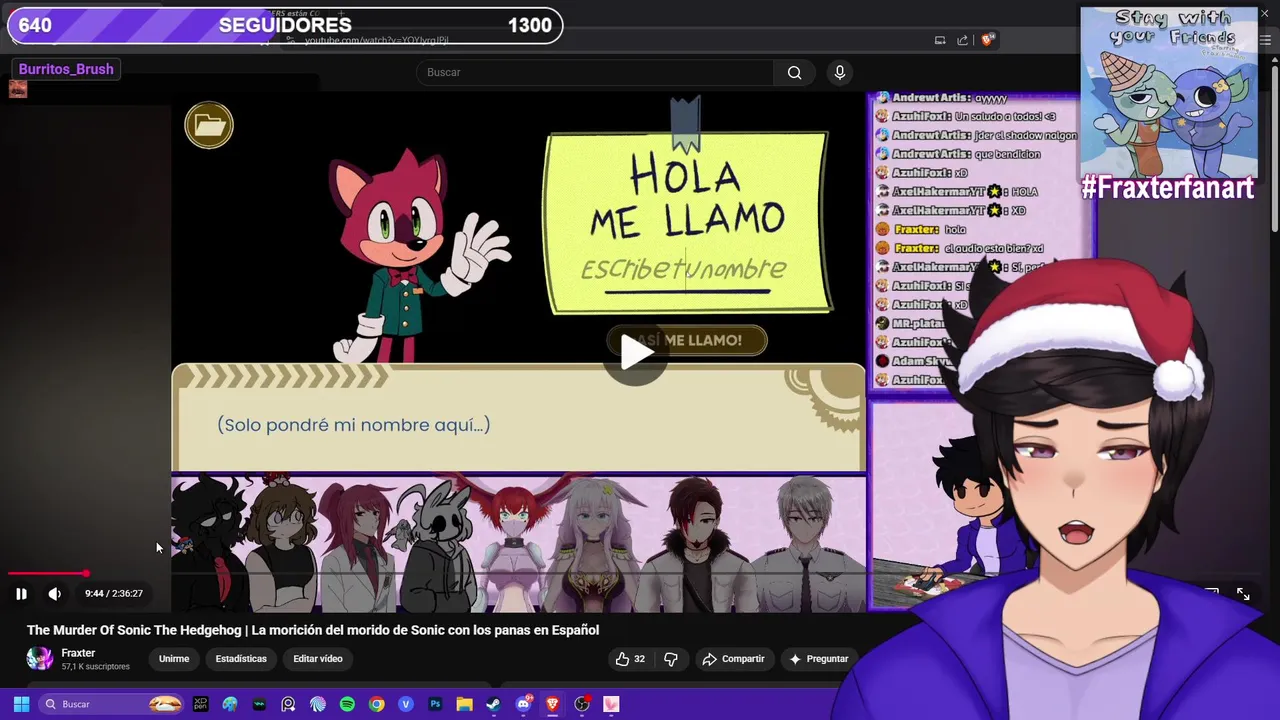This screenshot has height=720, width=1280.
Task: Start voice search with microphone icon
Action: (840, 72)
